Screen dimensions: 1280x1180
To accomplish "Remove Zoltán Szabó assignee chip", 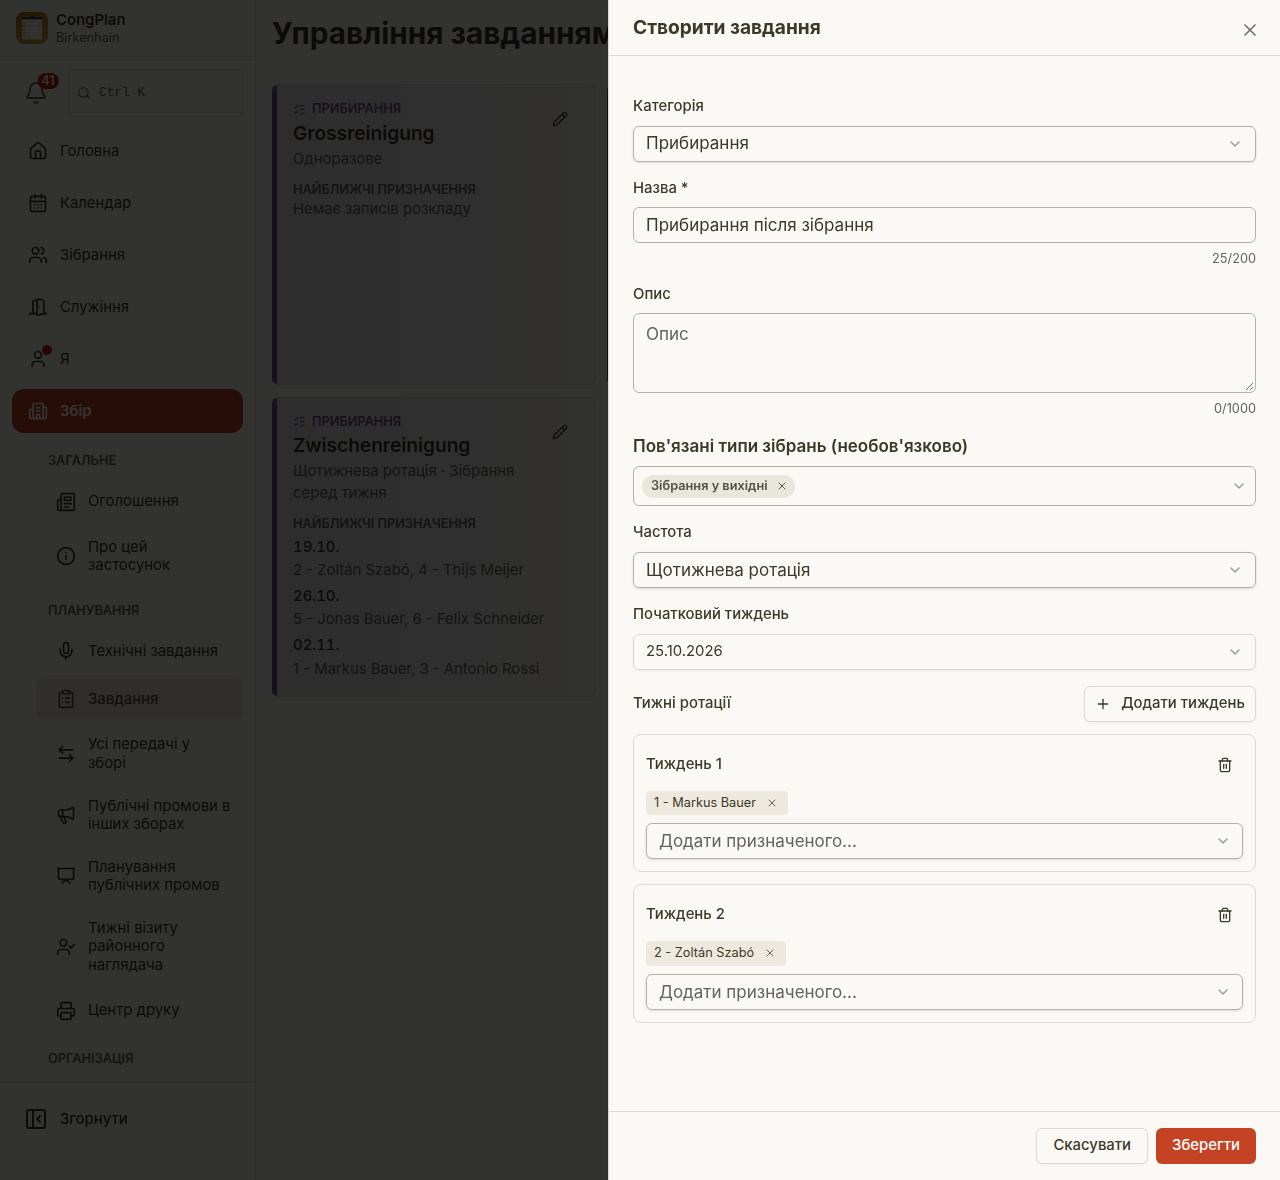I will point(770,953).
